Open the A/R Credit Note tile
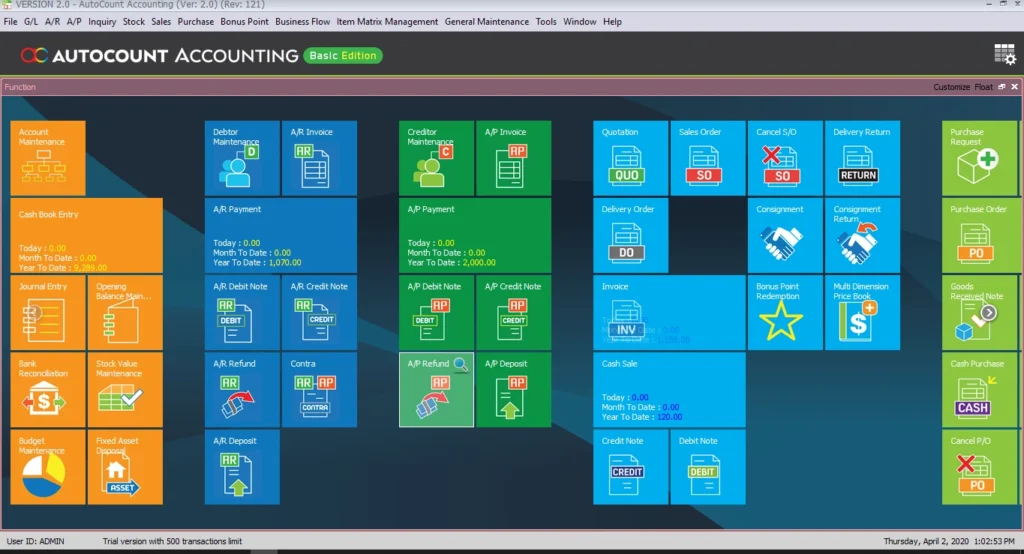 click(x=319, y=312)
